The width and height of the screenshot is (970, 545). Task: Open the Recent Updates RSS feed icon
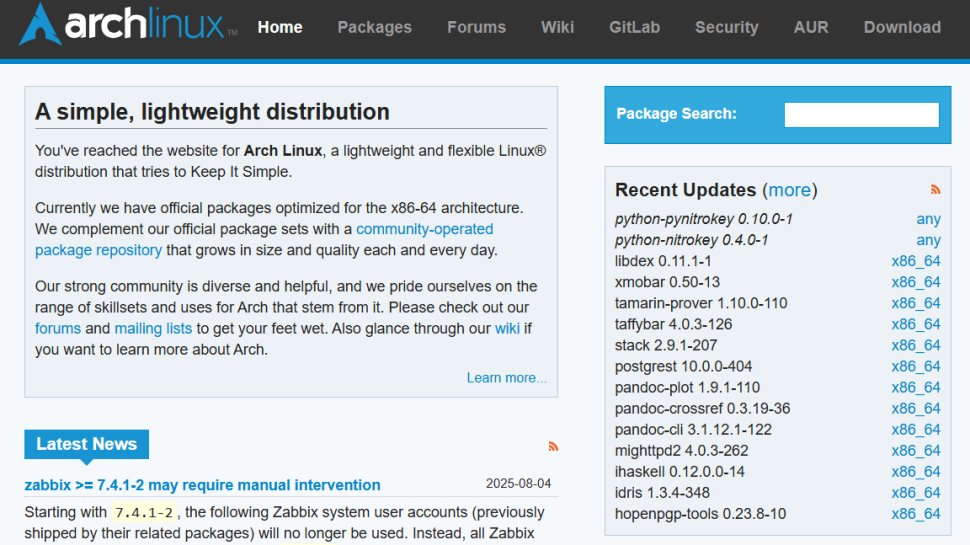[935, 189]
